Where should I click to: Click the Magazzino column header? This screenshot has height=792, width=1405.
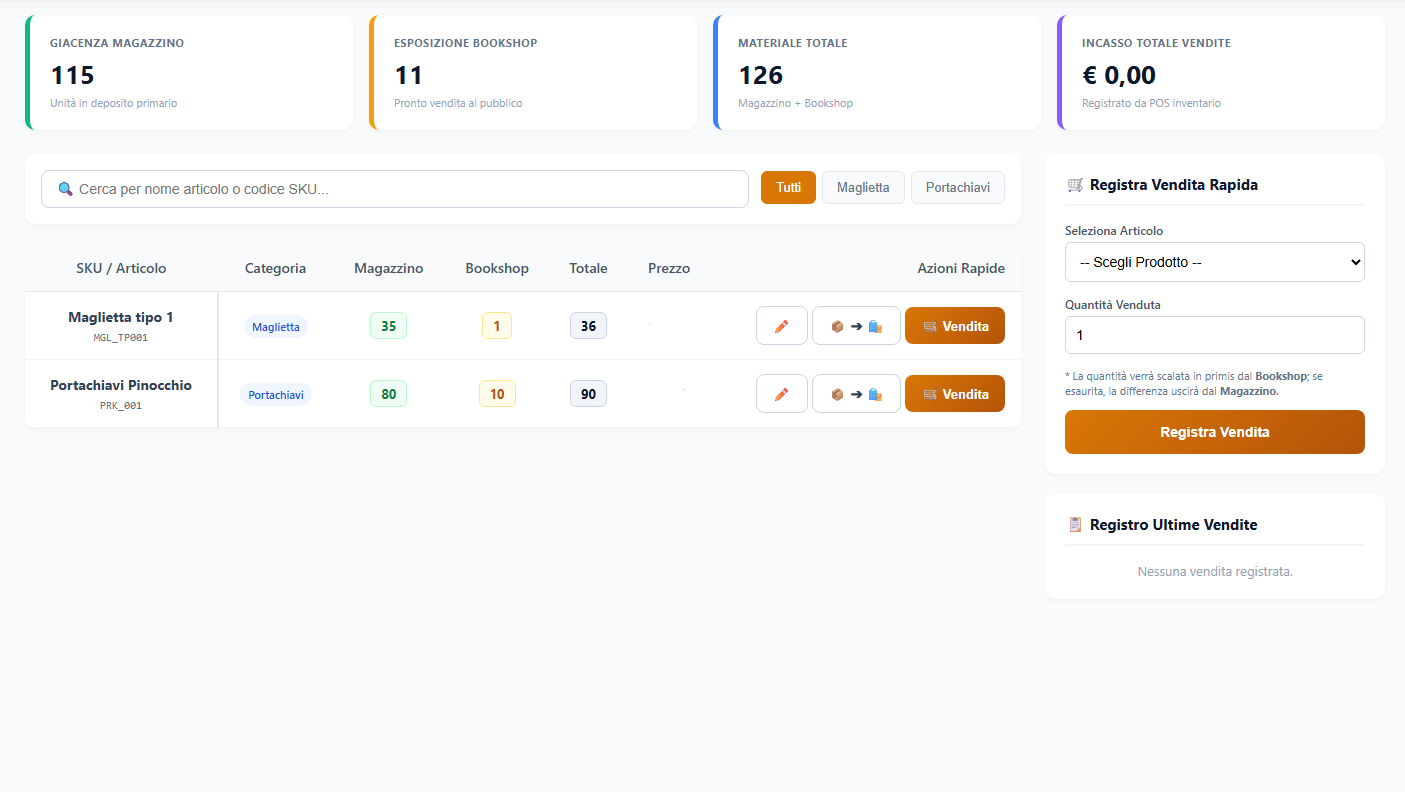[389, 268]
